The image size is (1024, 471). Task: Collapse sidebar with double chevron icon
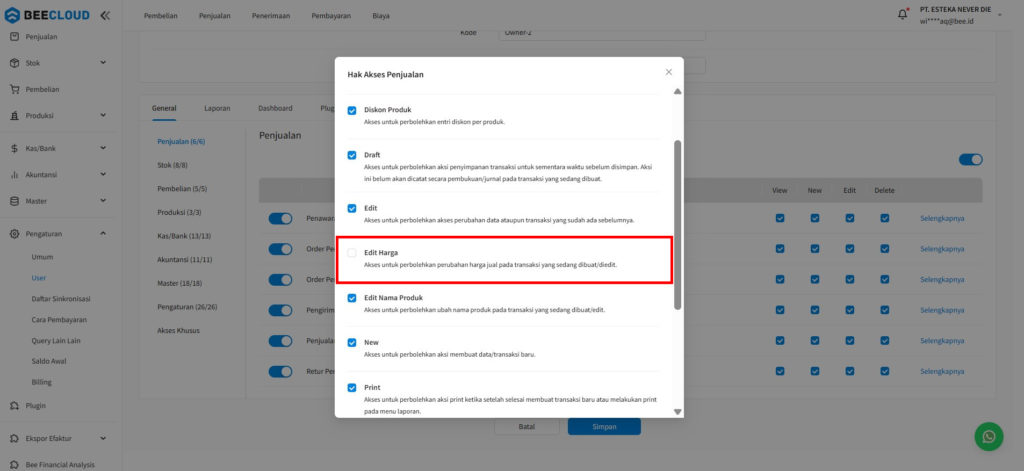coord(105,15)
